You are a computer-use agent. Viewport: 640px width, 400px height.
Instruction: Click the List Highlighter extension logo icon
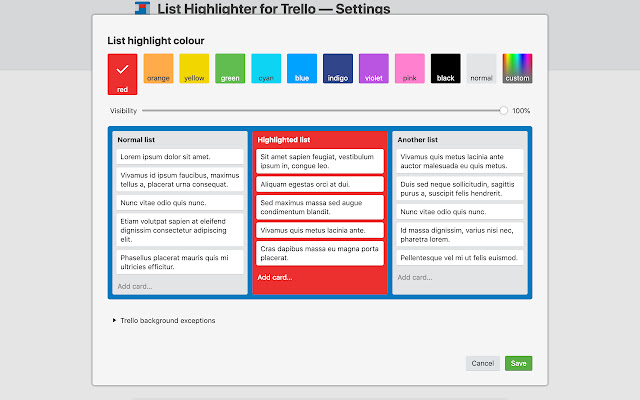[x=142, y=8]
